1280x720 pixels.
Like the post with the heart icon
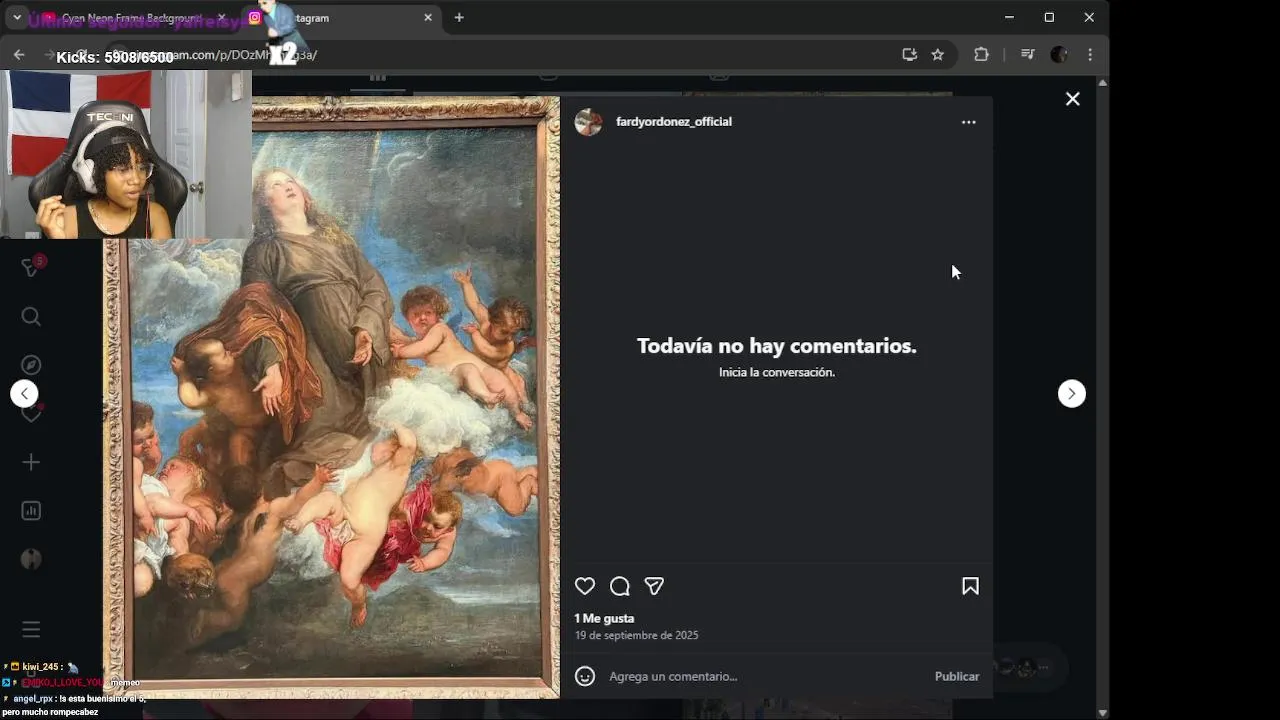click(x=585, y=587)
